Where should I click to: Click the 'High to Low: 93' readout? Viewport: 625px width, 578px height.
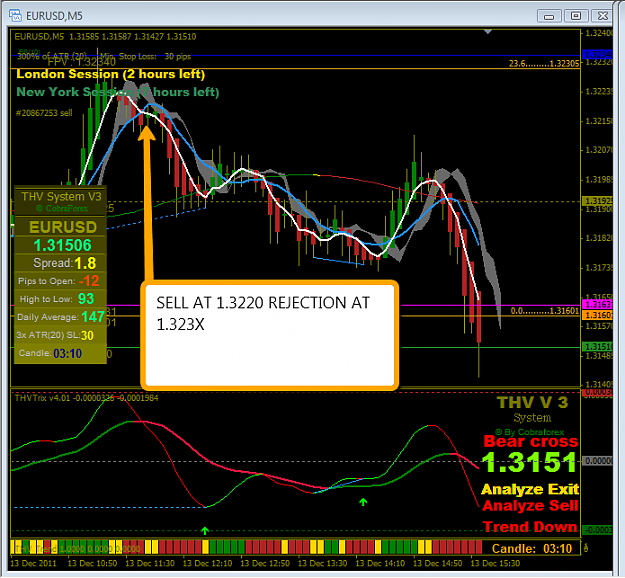(x=57, y=299)
